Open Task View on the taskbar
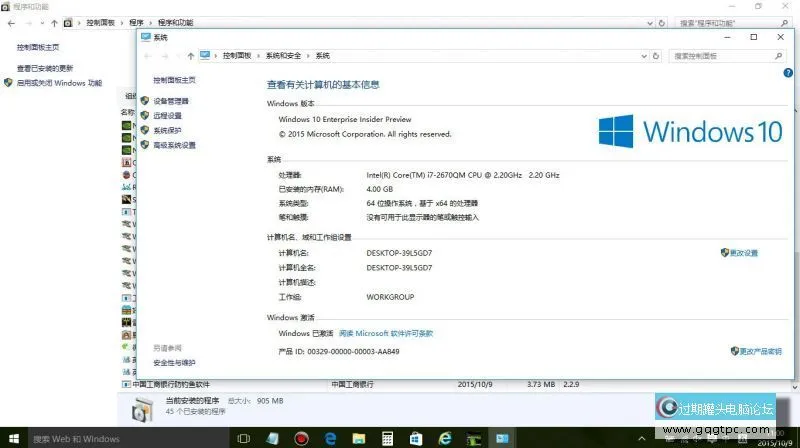Viewport: 800px width, 448px height. point(243,438)
